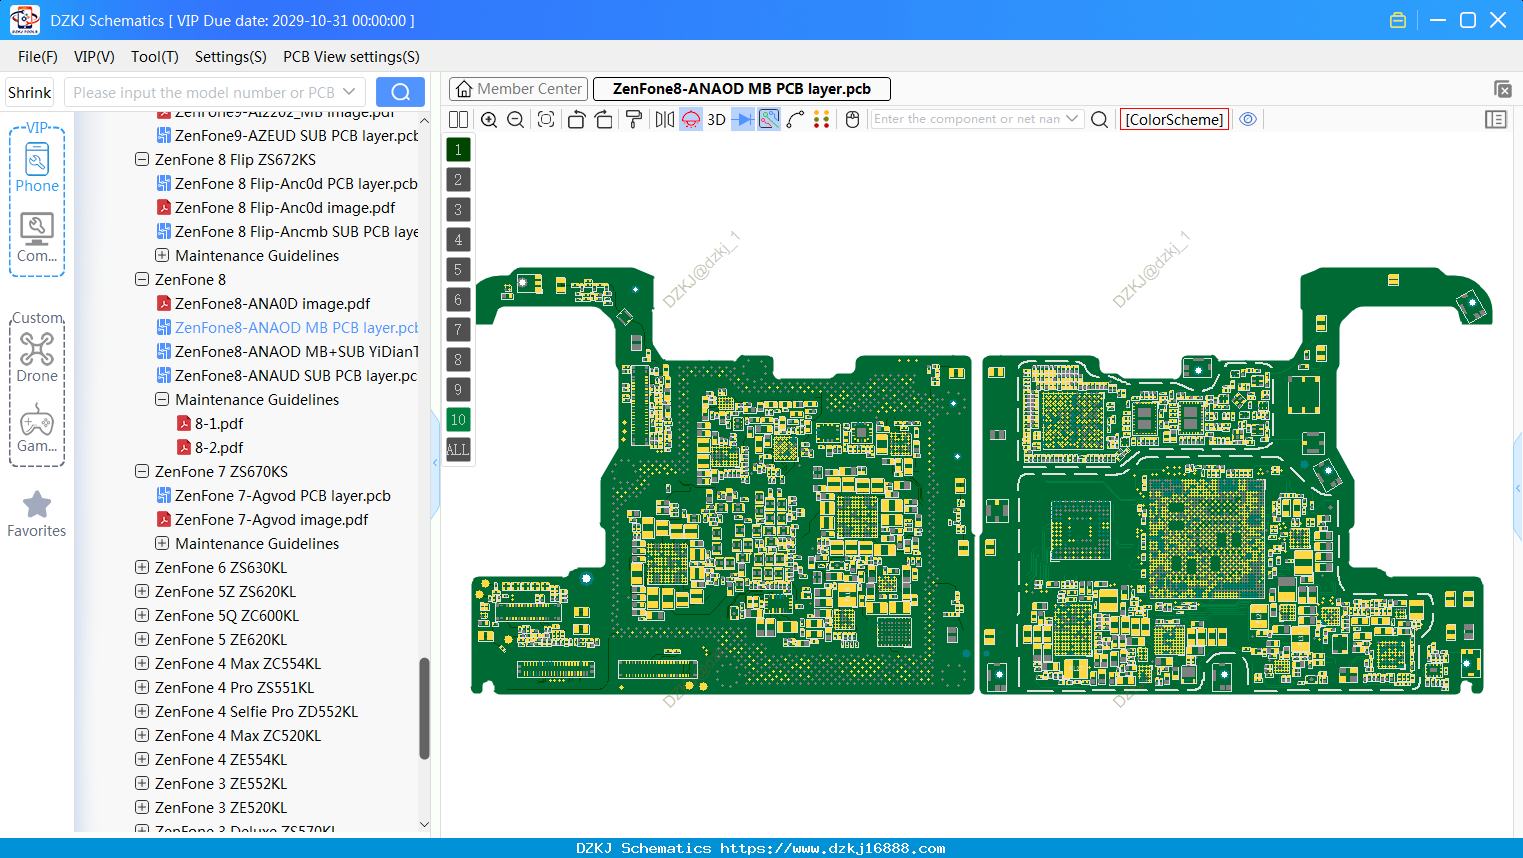Open the Drone category in sidebar
The height and width of the screenshot is (858, 1523).
[37, 357]
